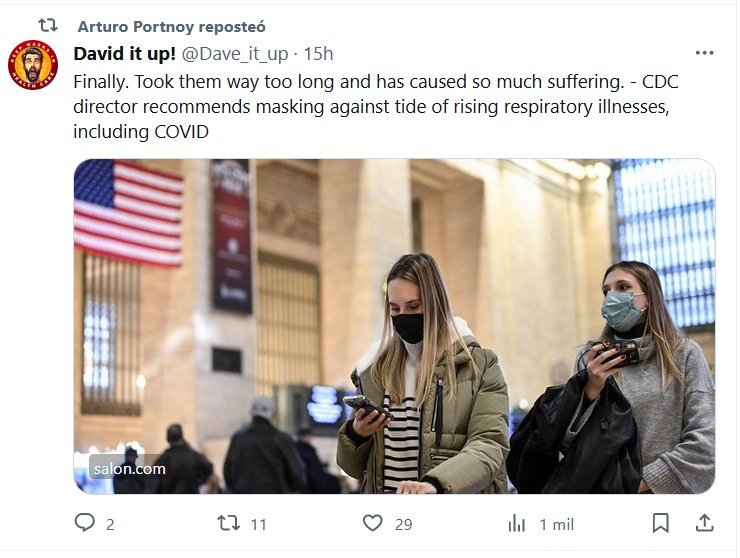View tweet analytics bar chart icon

coord(517,523)
